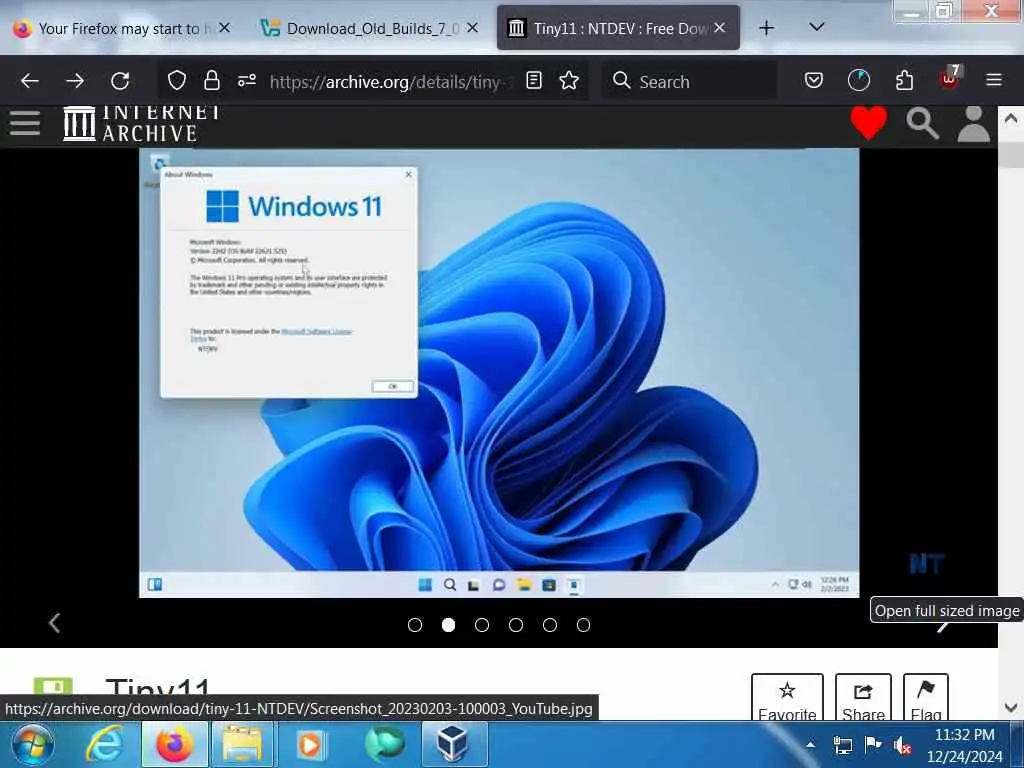The image size is (1024, 768).
Task: Click the red heart donate icon
Action: pyautogui.click(x=869, y=122)
